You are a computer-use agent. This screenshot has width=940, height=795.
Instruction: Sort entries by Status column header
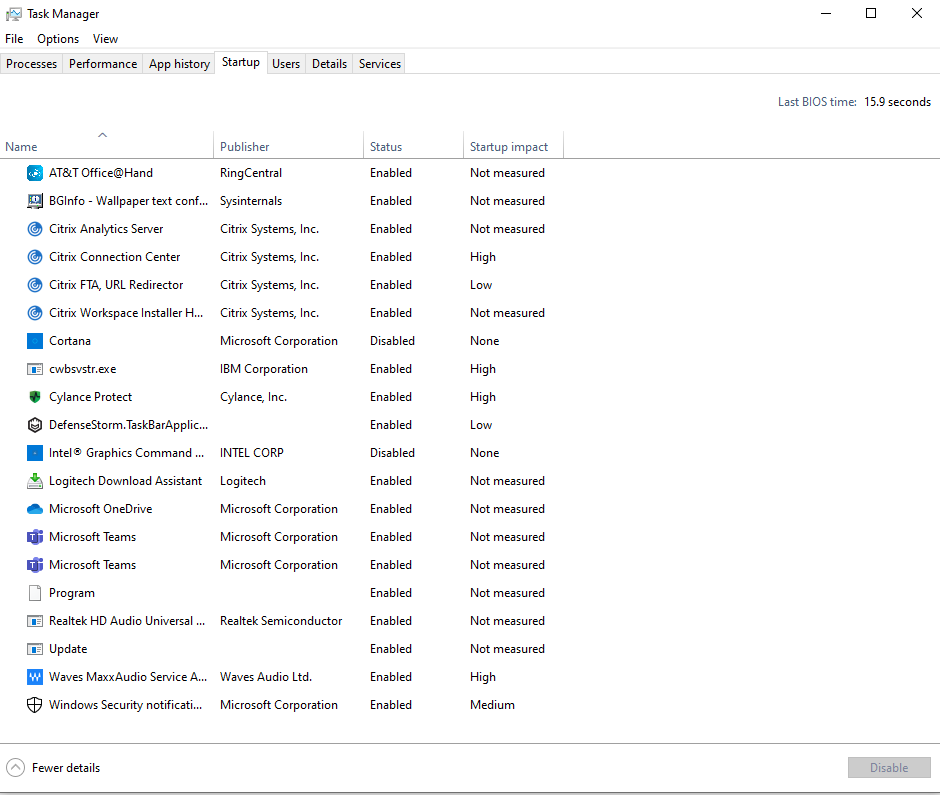(386, 147)
